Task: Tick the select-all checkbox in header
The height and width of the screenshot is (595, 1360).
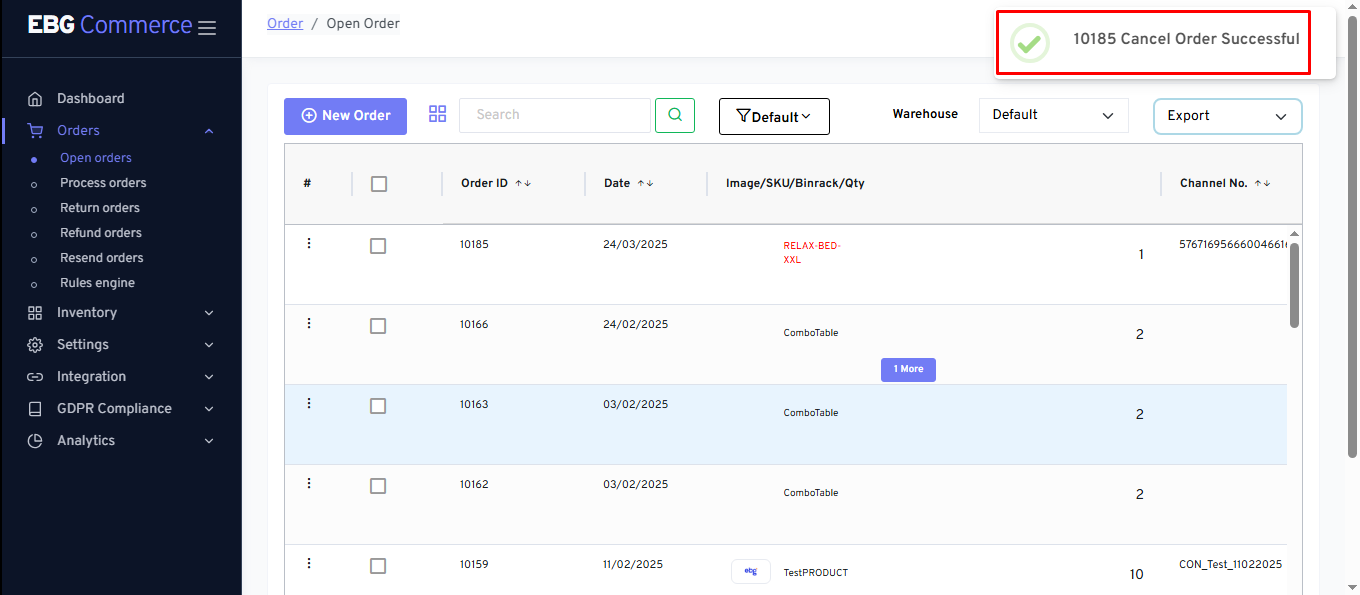Action: pyautogui.click(x=379, y=184)
